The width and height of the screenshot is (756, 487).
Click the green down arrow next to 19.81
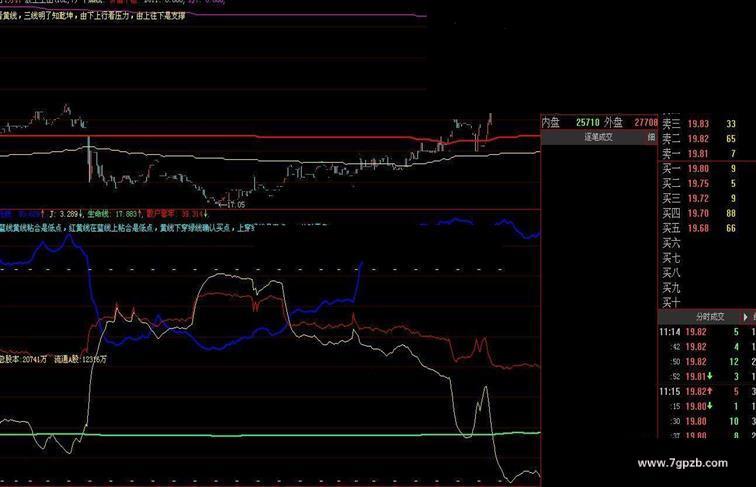pyautogui.click(x=709, y=376)
